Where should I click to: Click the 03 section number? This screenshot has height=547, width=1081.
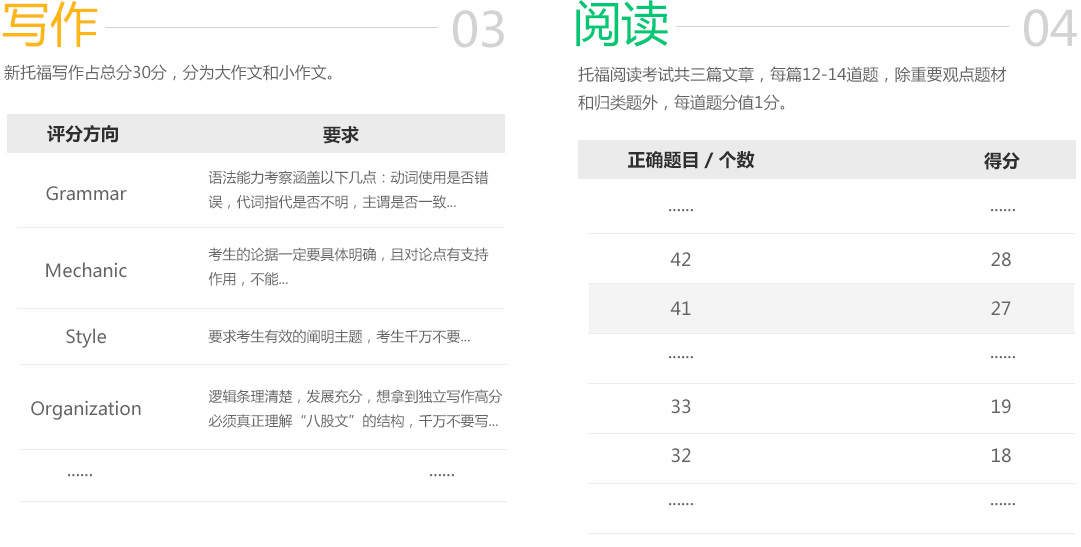click(x=478, y=30)
